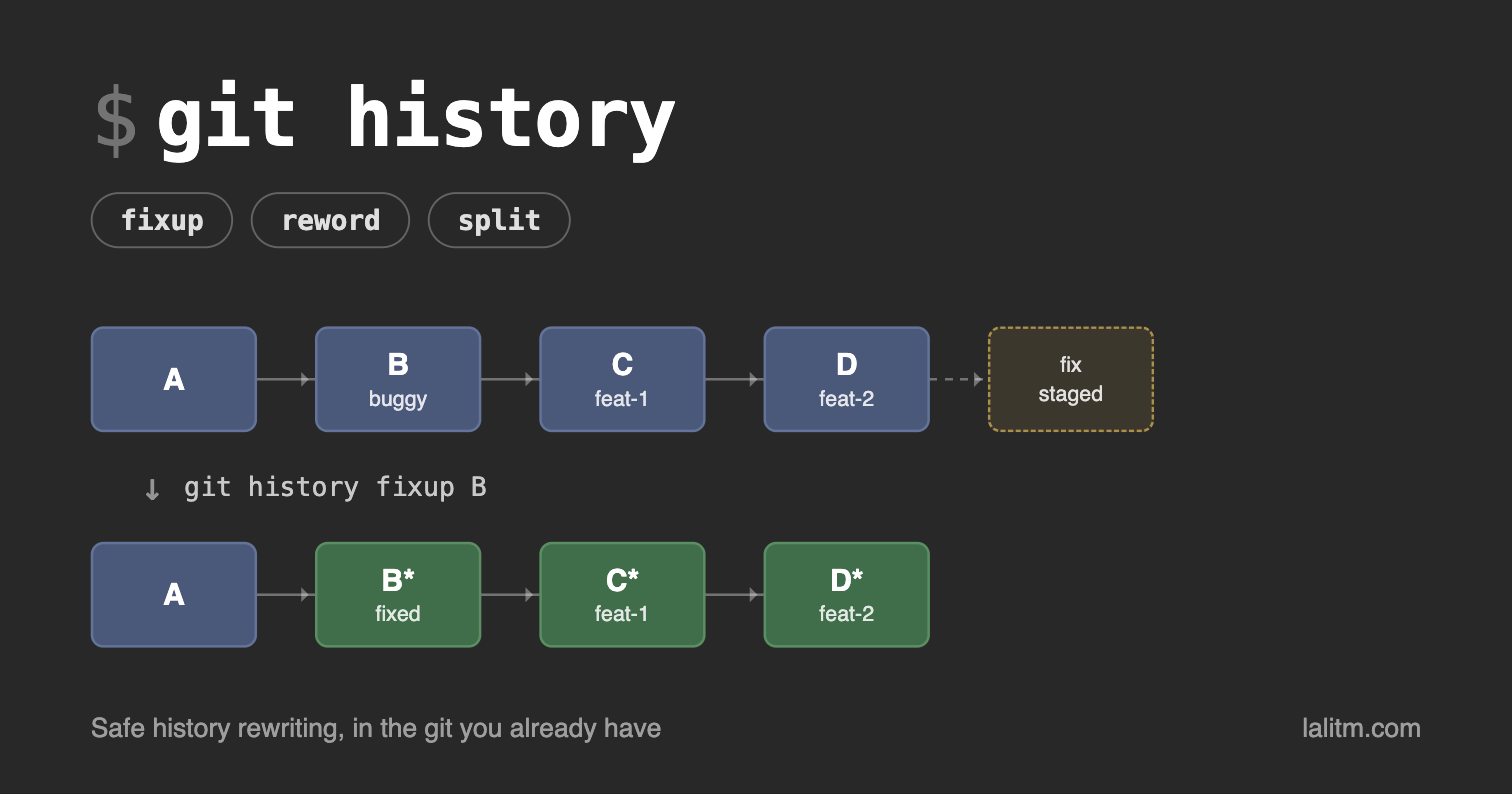Viewport: 1512px width, 794px height.
Task: Click the green C* feat-1 commit
Action: click(622, 595)
